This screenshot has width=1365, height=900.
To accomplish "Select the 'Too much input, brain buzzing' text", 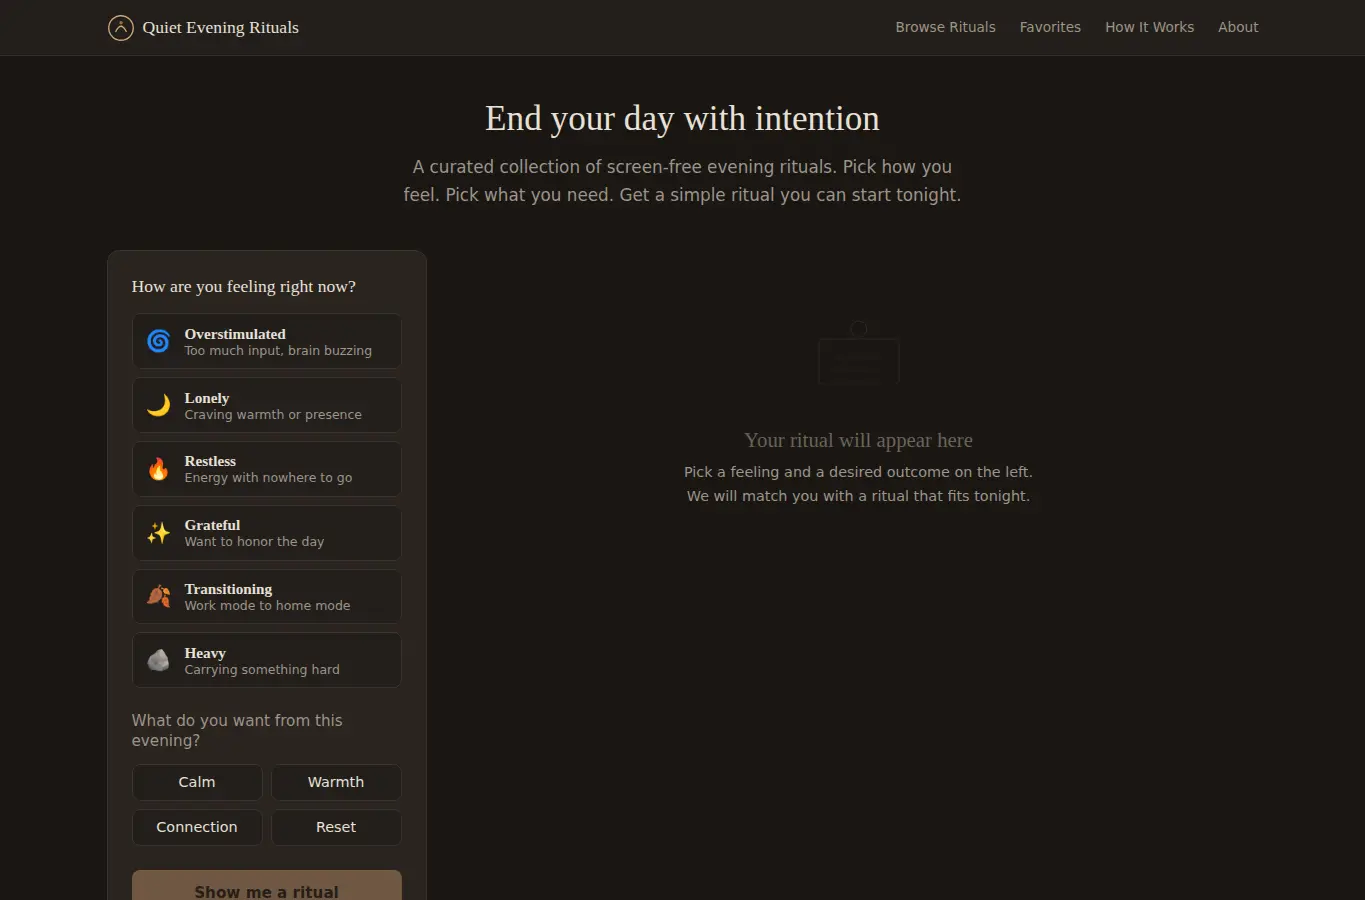I will (x=278, y=351).
